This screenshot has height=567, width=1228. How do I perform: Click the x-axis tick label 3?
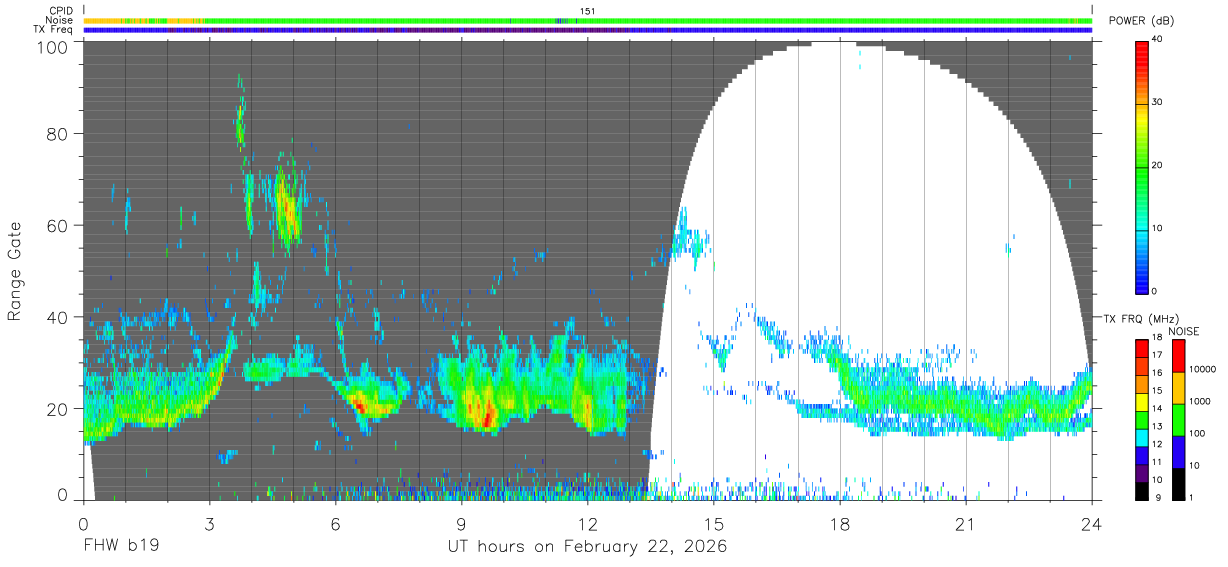point(209,524)
